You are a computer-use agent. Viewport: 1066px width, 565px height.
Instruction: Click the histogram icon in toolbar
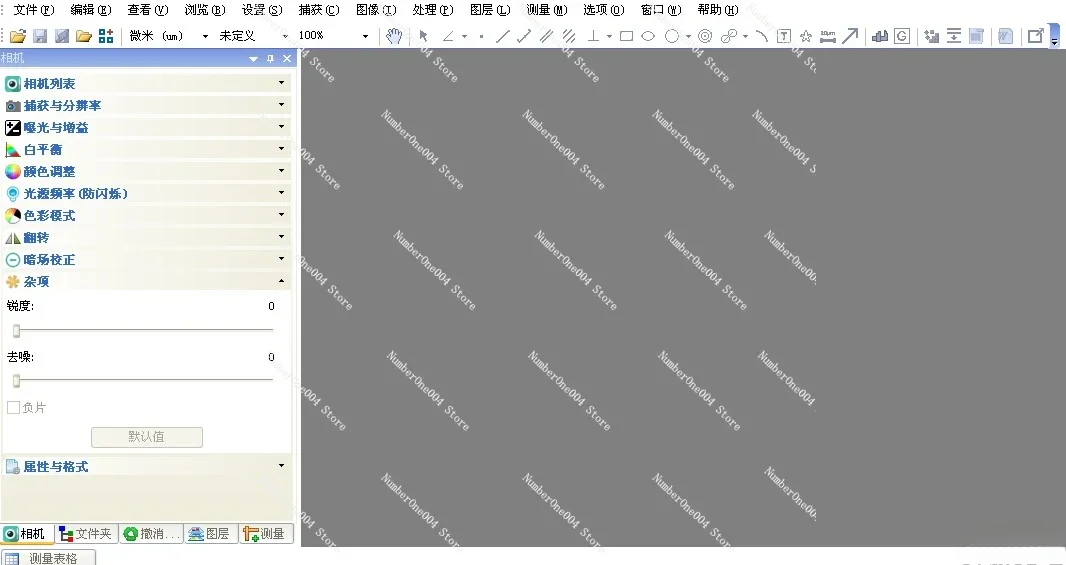pos(880,36)
